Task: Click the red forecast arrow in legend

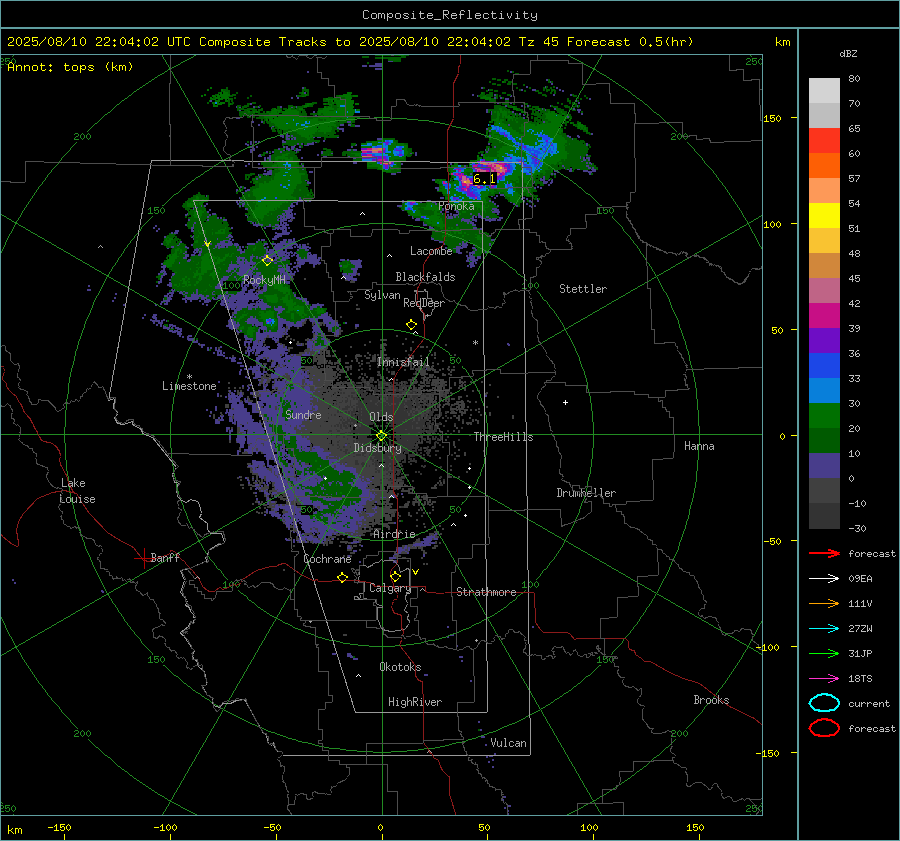Action: pyautogui.click(x=824, y=553)
